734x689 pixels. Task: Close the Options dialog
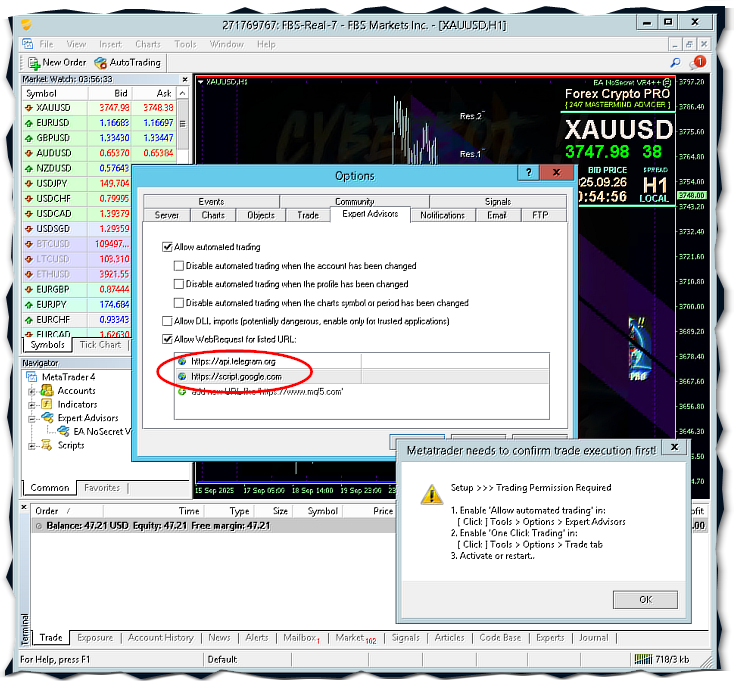pyautogui.click(x=556, y=172)
